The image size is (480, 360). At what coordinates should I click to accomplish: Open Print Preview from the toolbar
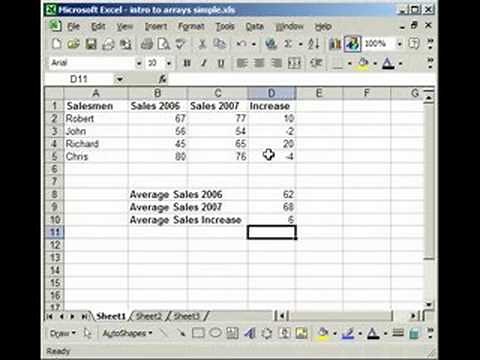[x=164, y=44]
